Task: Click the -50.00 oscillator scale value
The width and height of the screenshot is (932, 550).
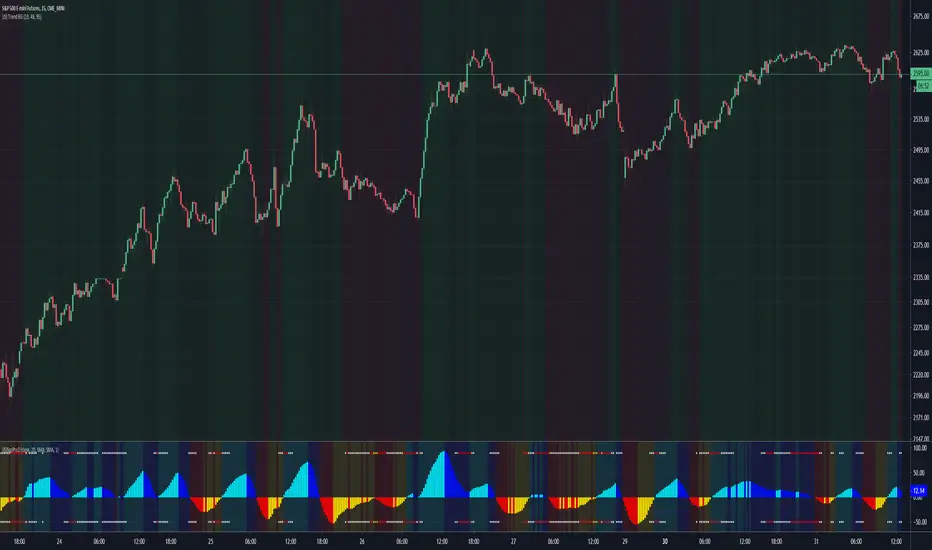Action: pos(920,522)
